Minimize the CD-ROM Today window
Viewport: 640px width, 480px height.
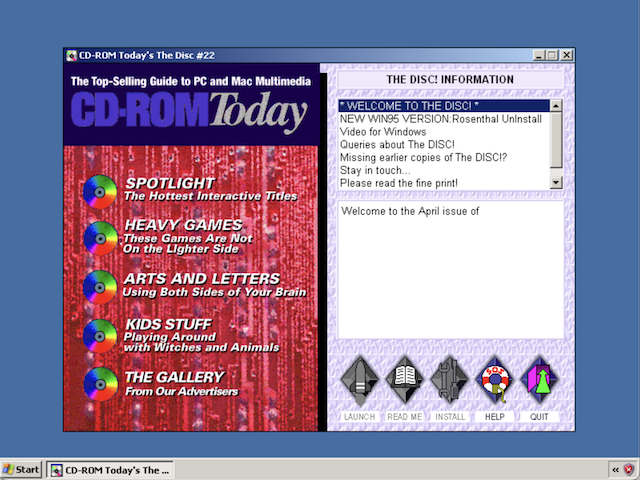pyautogui.click(x=539, y=55)
